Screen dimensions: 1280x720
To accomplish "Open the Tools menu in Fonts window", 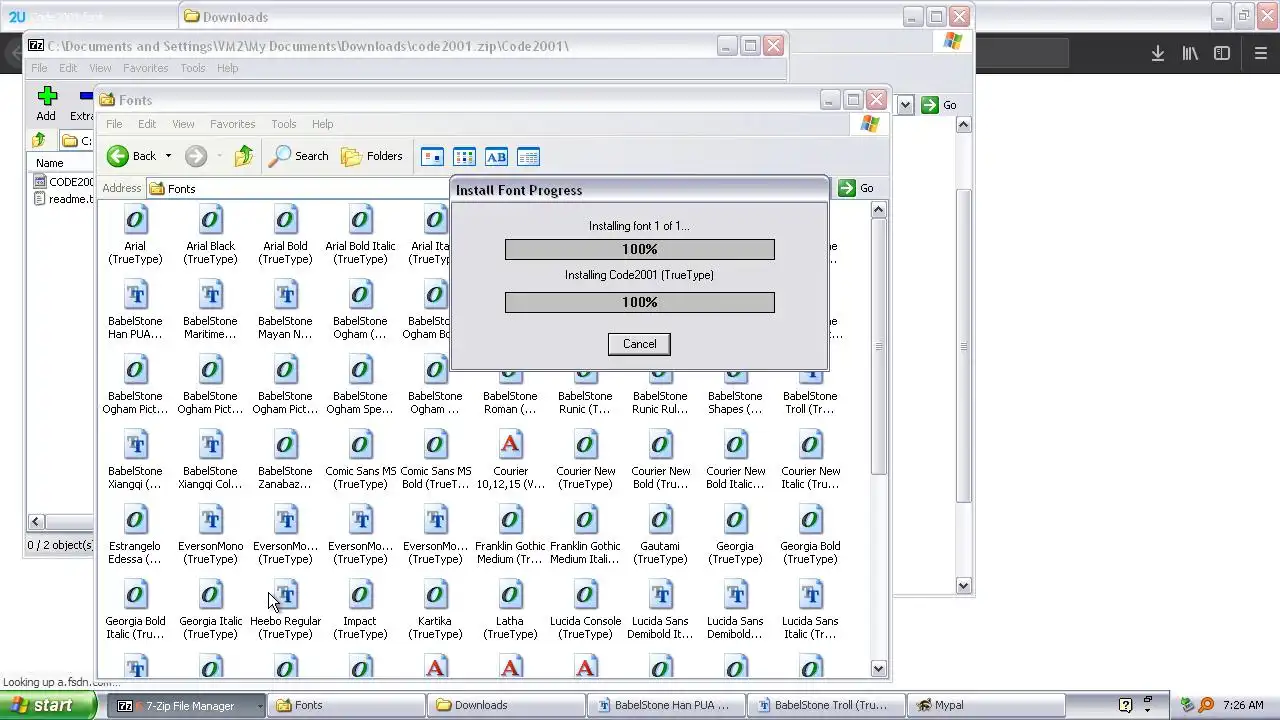I will pyautogui.click(x=284, y=124).
